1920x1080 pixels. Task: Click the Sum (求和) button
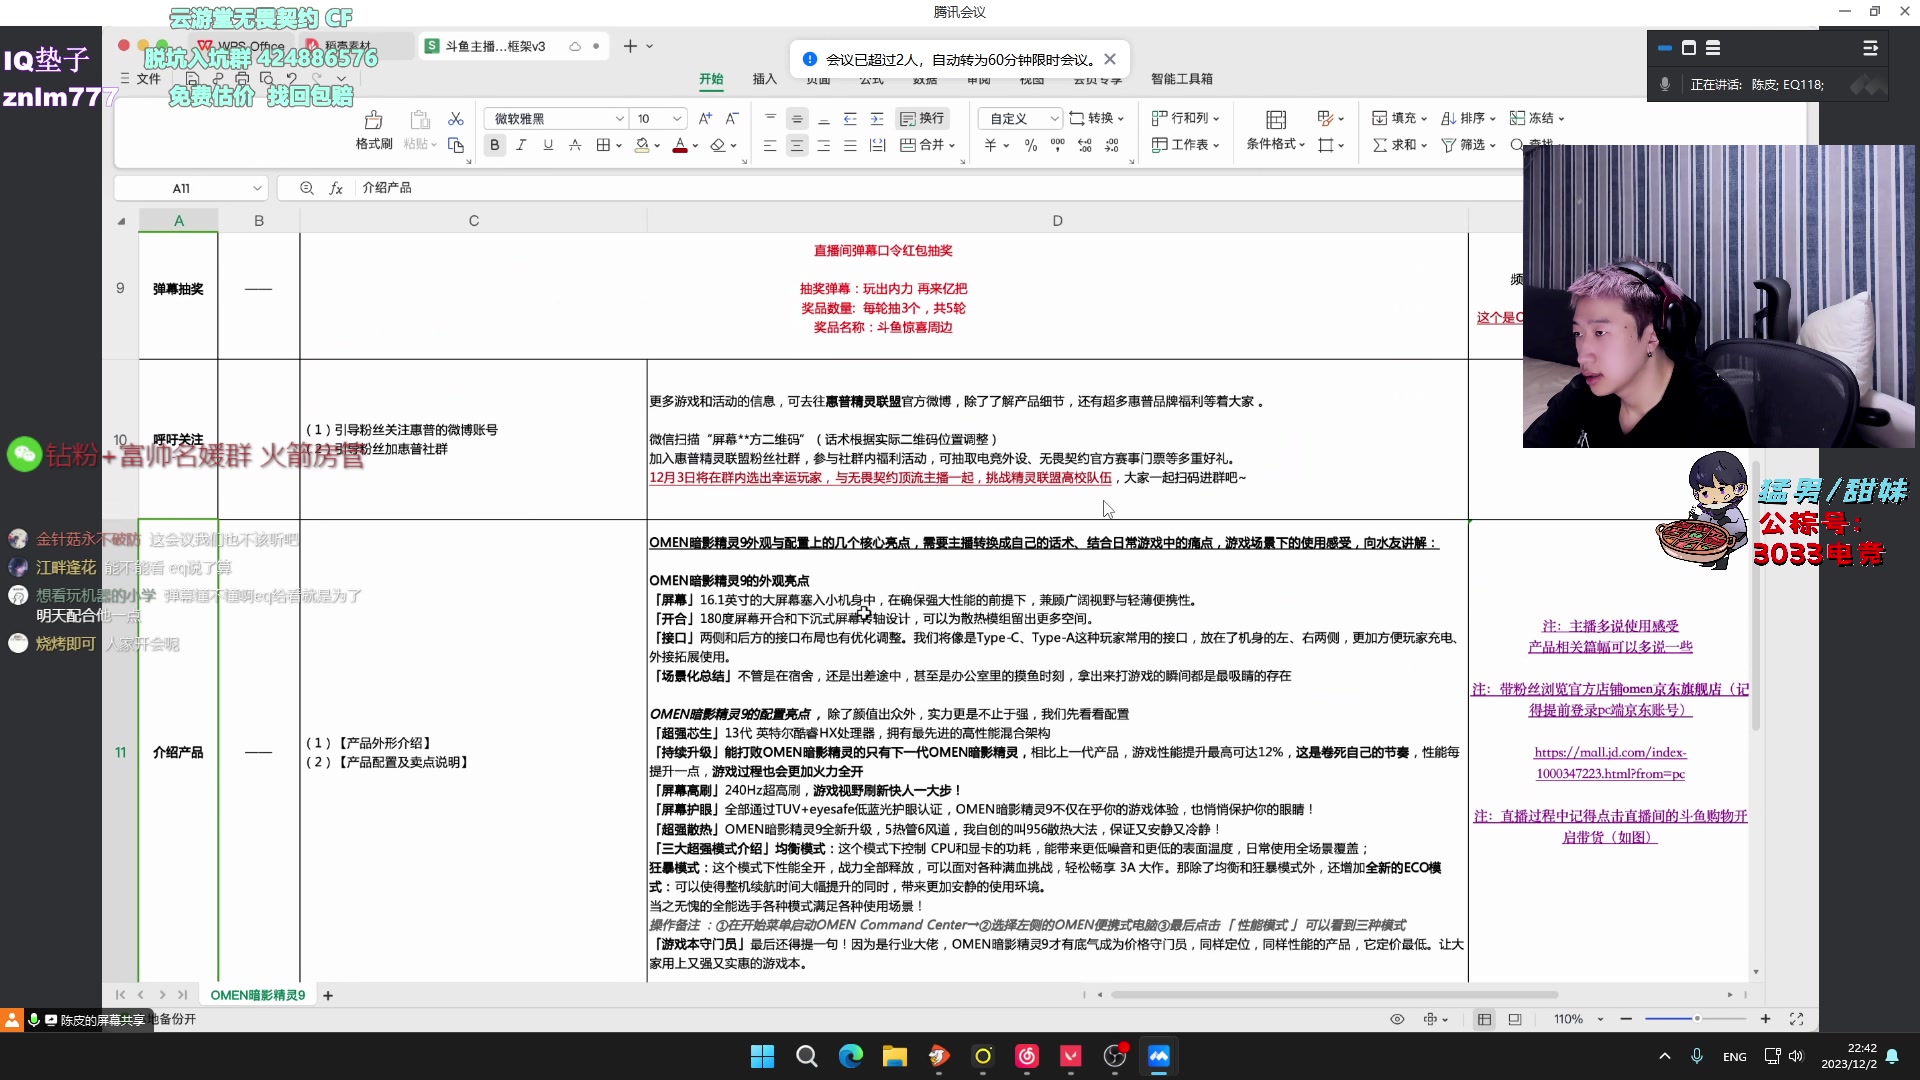click(x=1399, y=145)
